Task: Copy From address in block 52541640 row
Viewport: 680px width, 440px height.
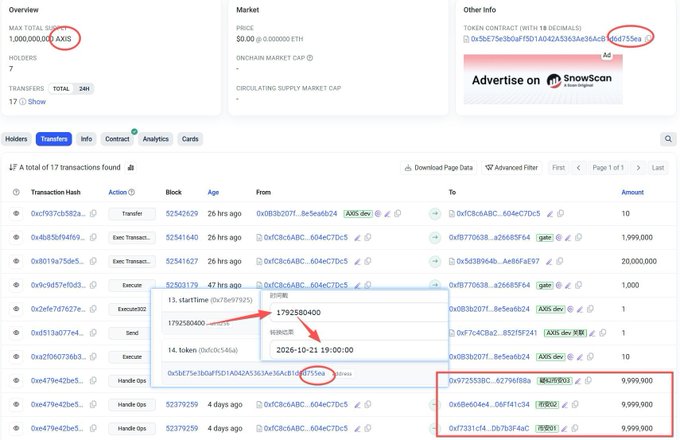Action: tap(368, 237)
